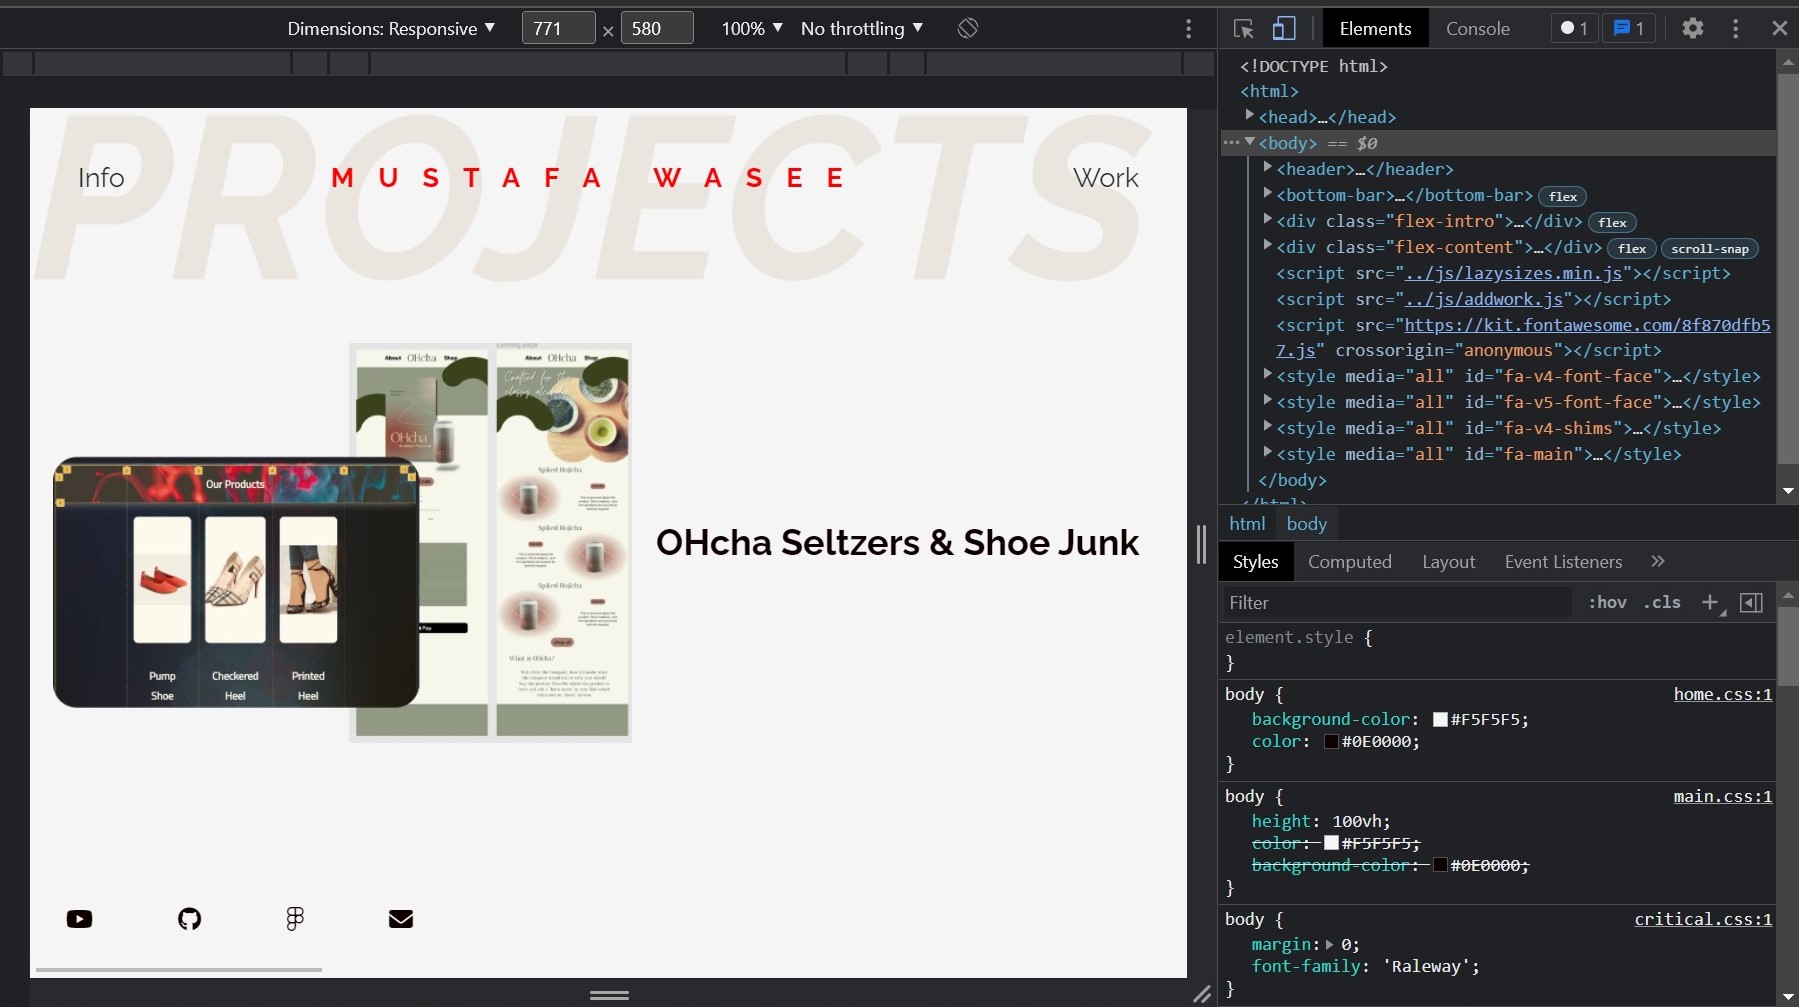The width and height of the screenshot is (1799, 1007).
Task: Expand the head element node
Action: point(1249,116)
